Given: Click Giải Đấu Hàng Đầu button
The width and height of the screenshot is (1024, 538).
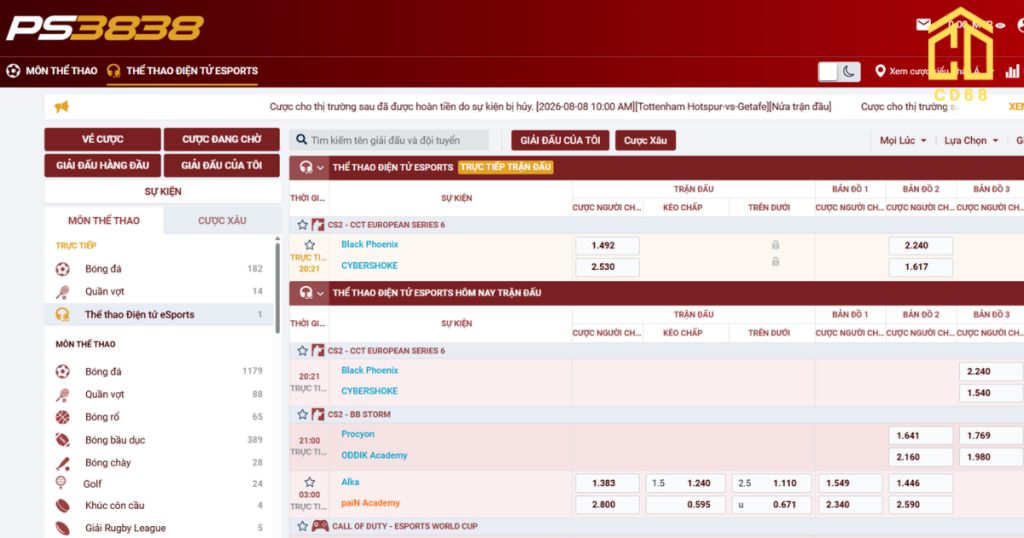Looking at the screenshot, I should pyautogui.click(x=103, y=165).
